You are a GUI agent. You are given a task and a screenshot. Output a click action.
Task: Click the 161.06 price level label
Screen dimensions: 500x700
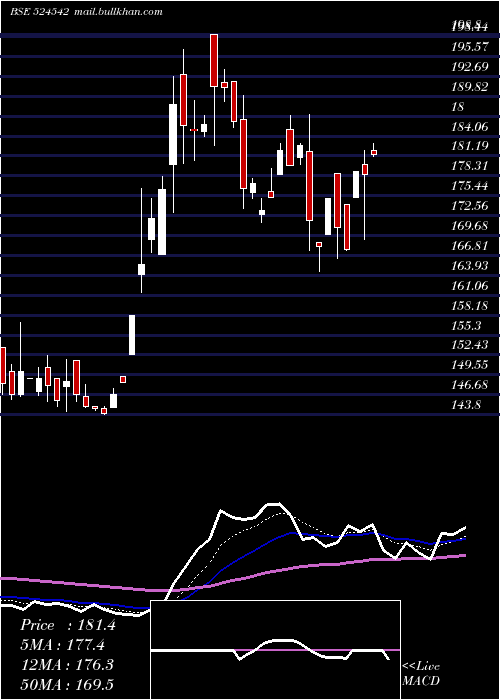tap(470, 285)
